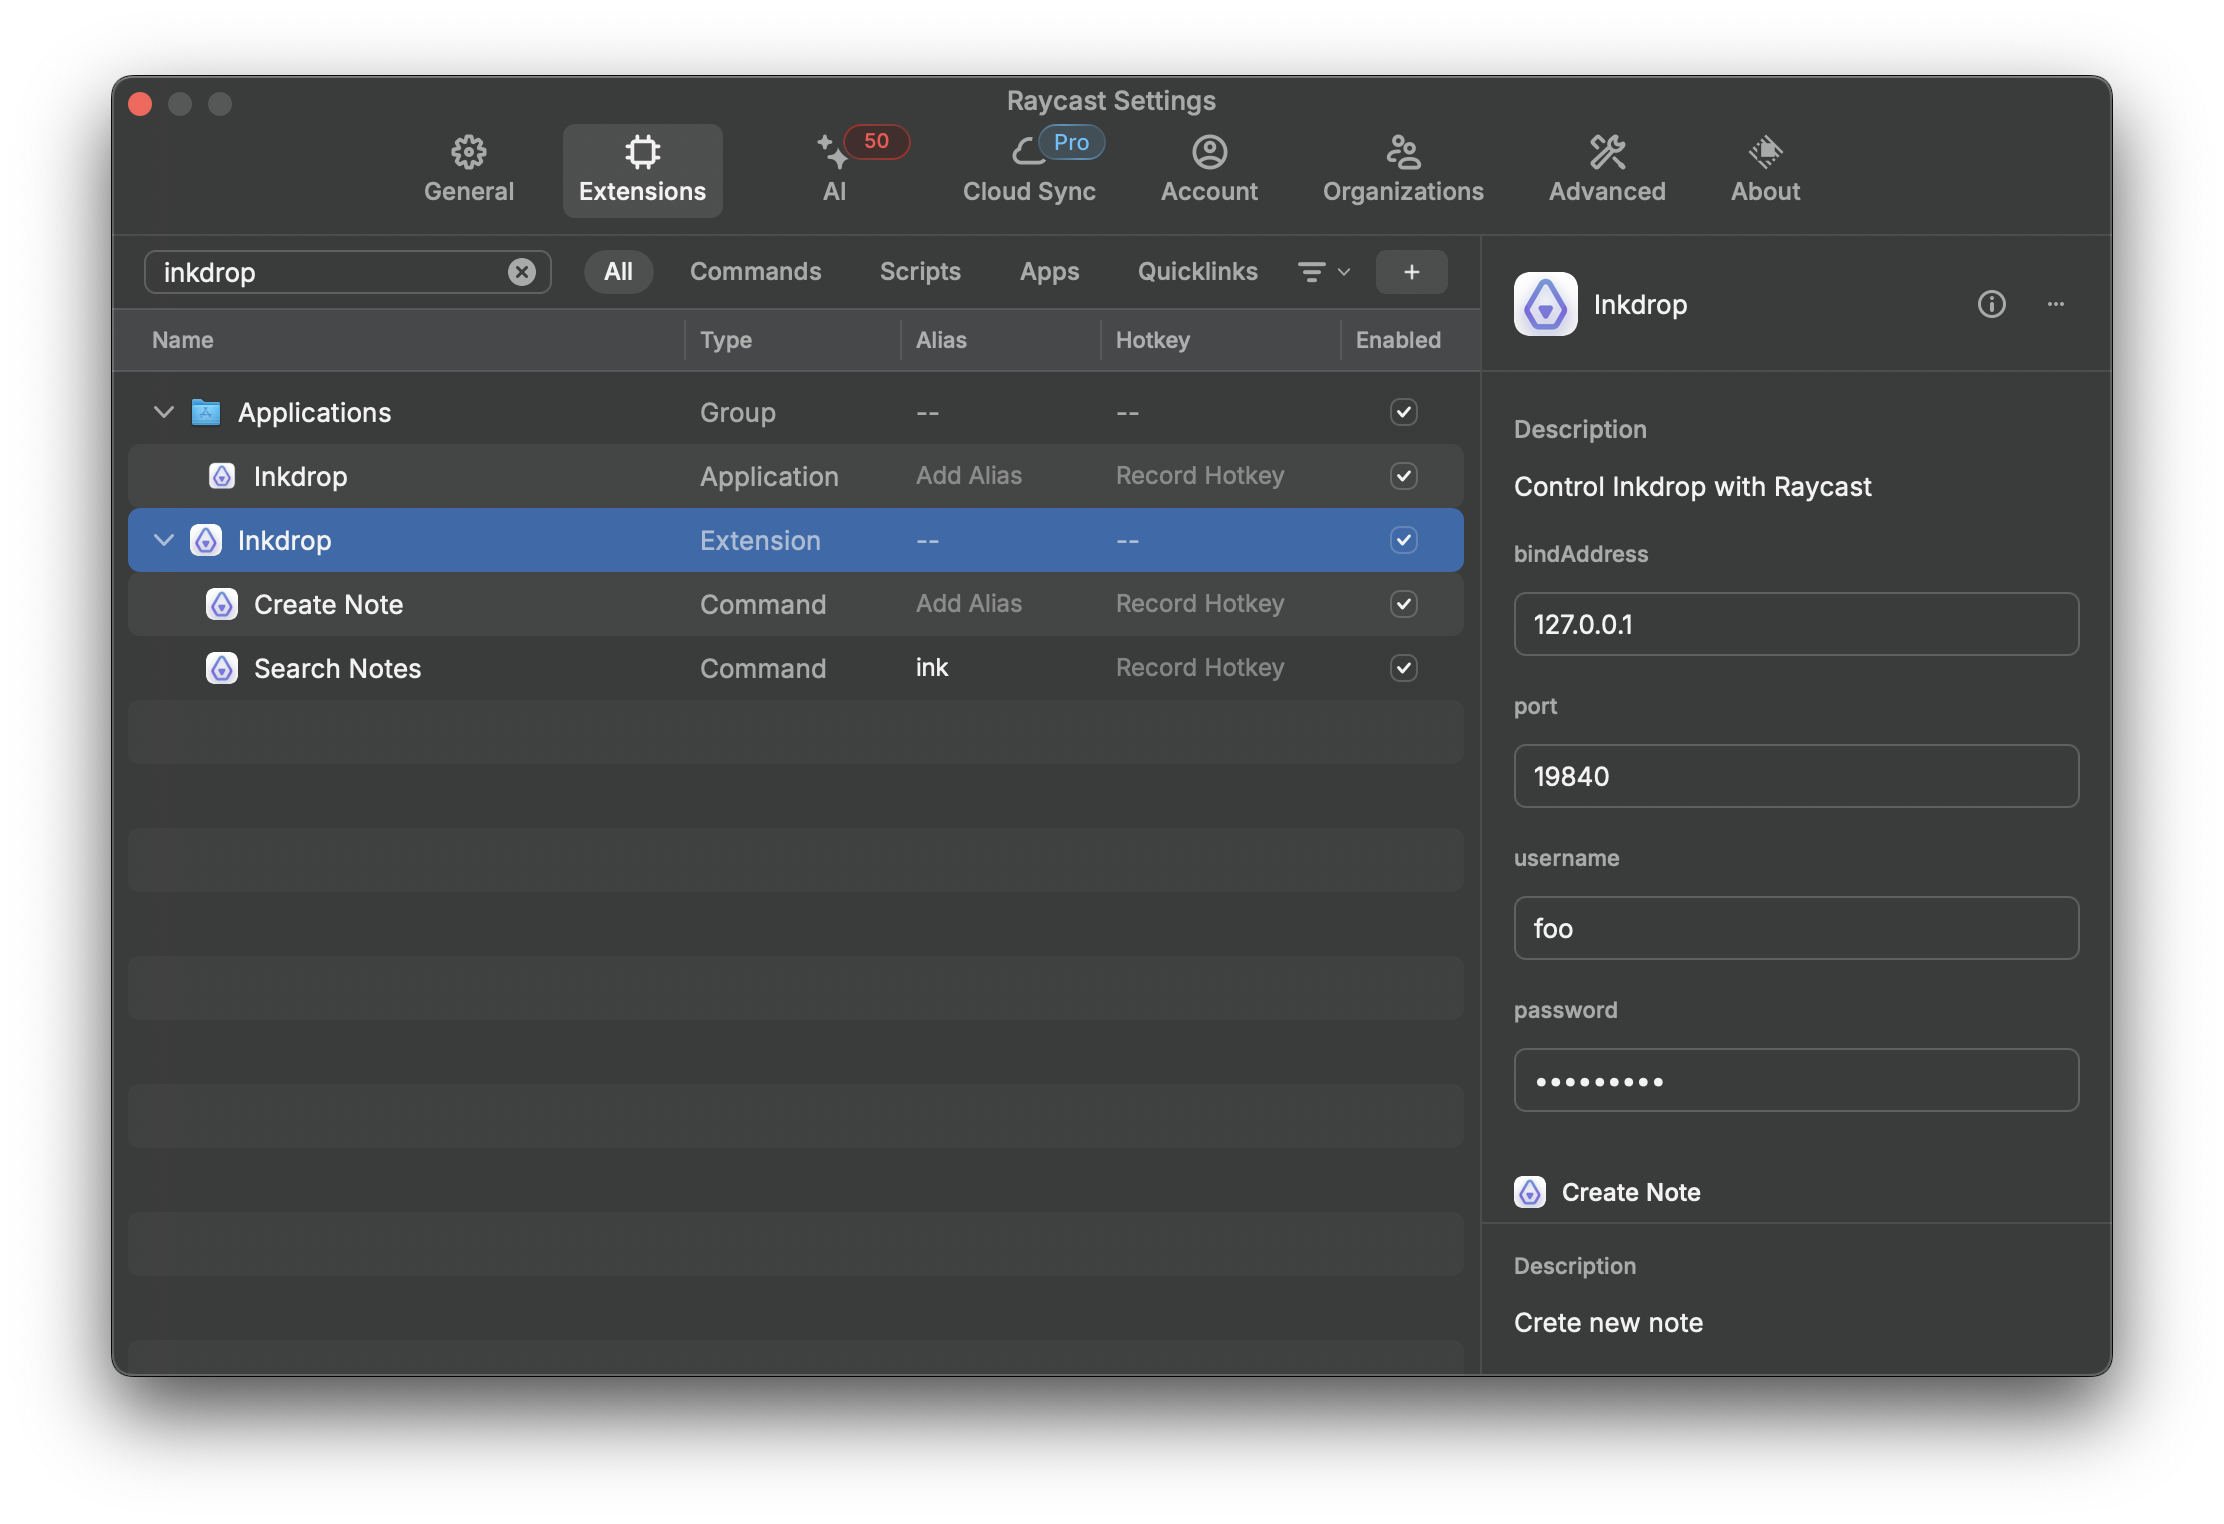Viewport: 2224px width, 1524px height.
Task: Collapse the Inkdrop extension row
Action: tap(163, 540)
